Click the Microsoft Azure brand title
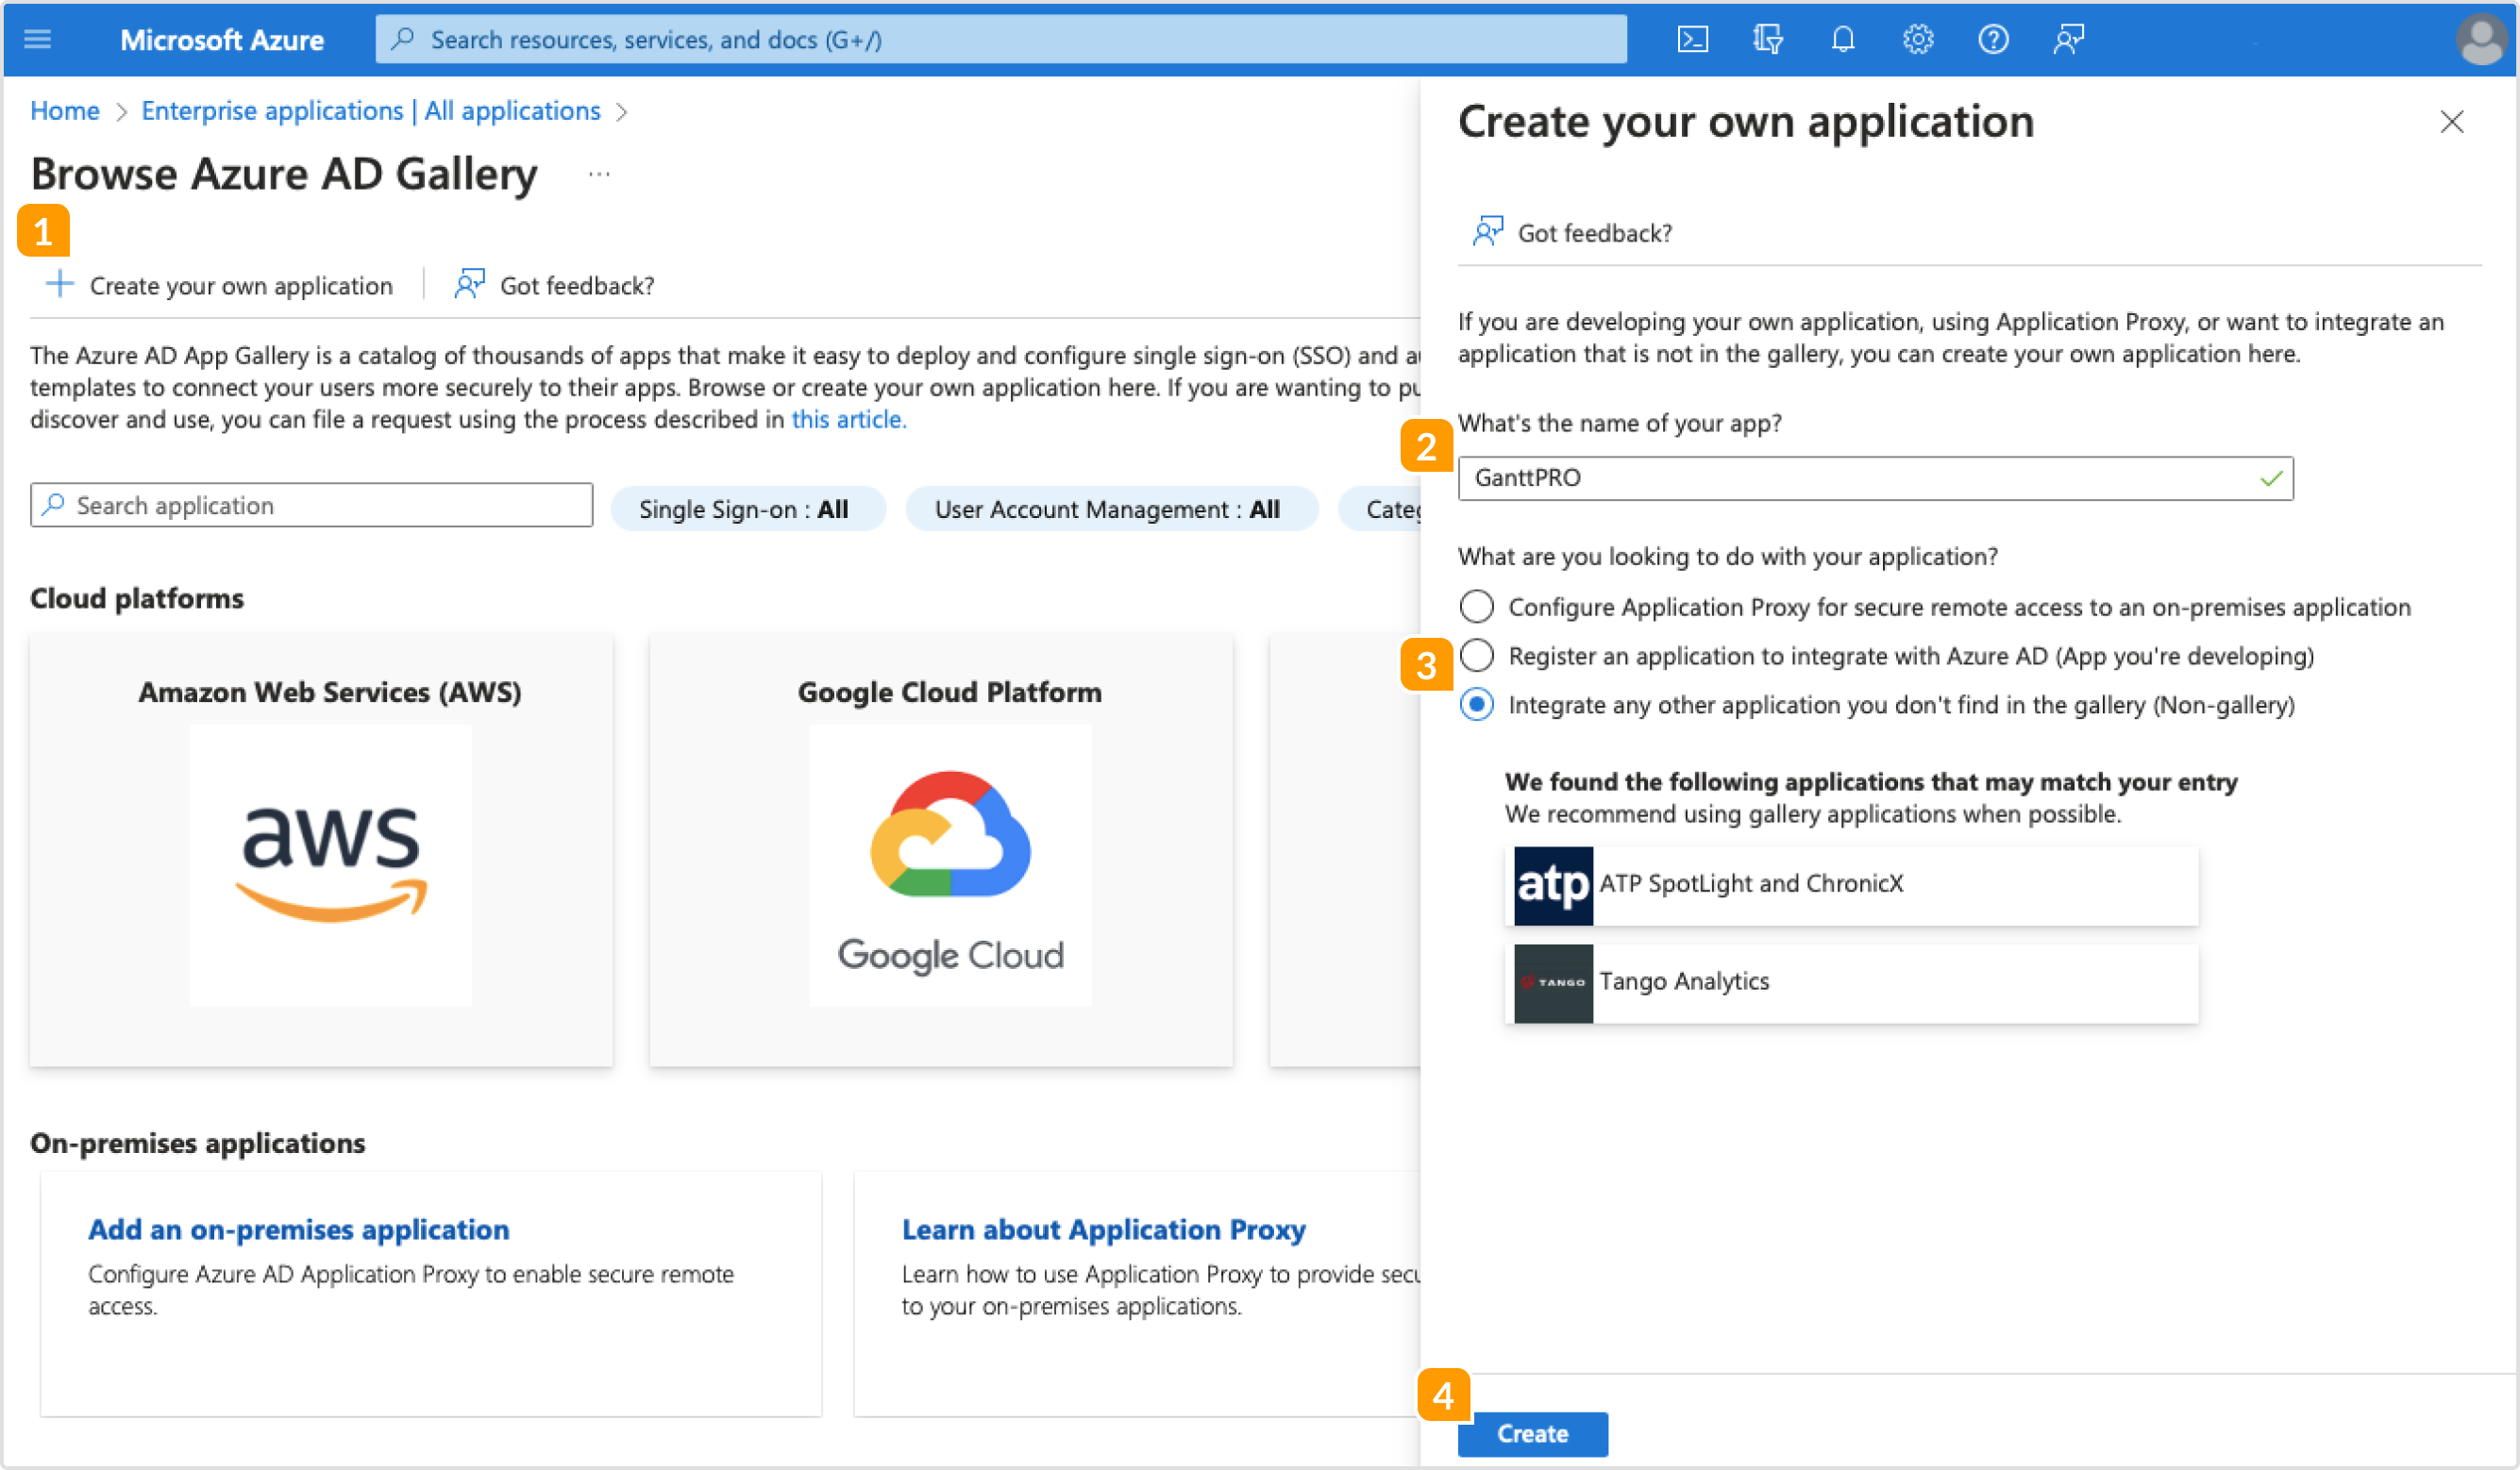Image resolution: width=2520 pixels, height=1470 pixels. (222, 39)
